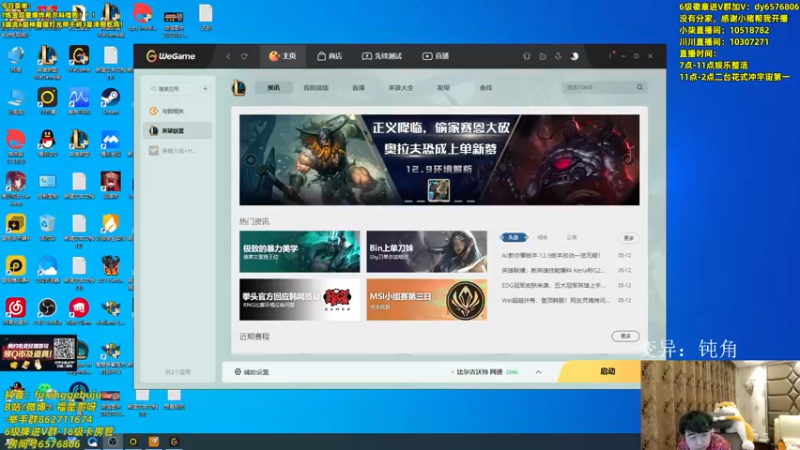This screenshot has height=450, width=800.
Task: Select the 穿越火线 entry in the sidebar
Action: pyautogui.click(x=177, y=151)
